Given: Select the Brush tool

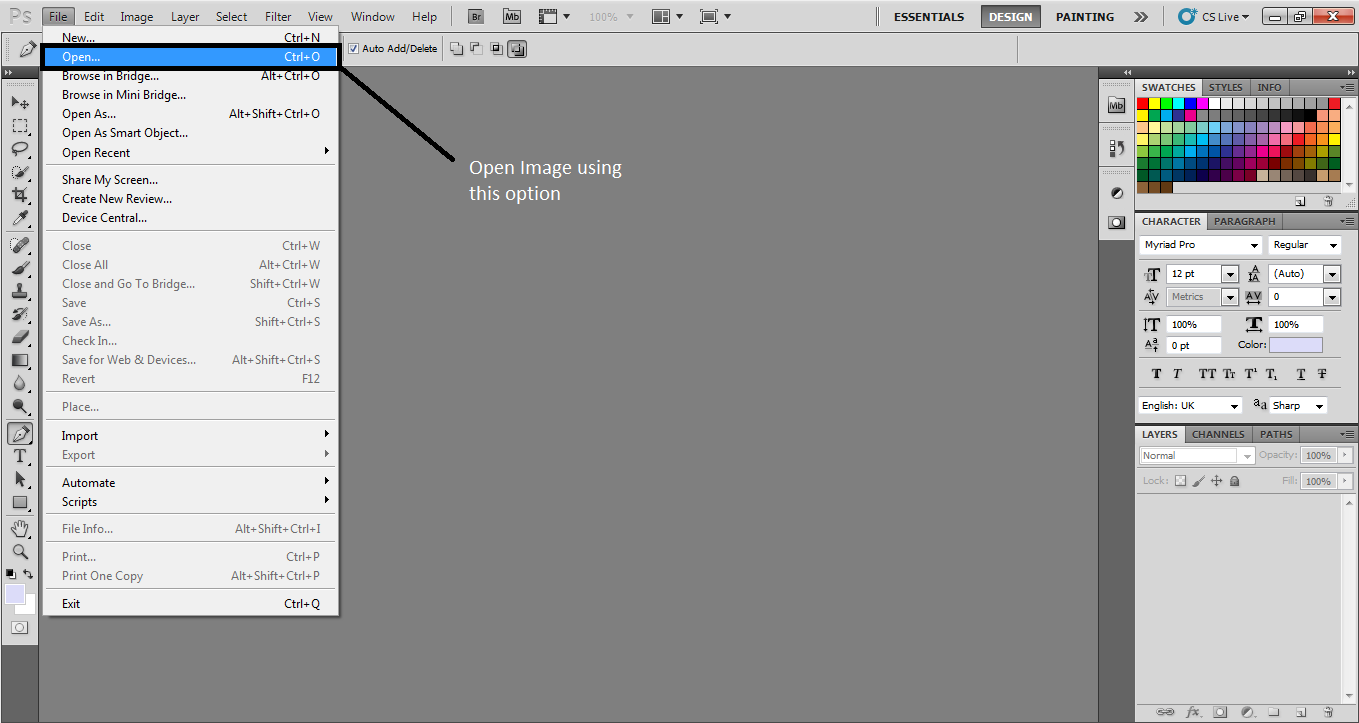Looking at the screenshot, I should coord(20,268).
